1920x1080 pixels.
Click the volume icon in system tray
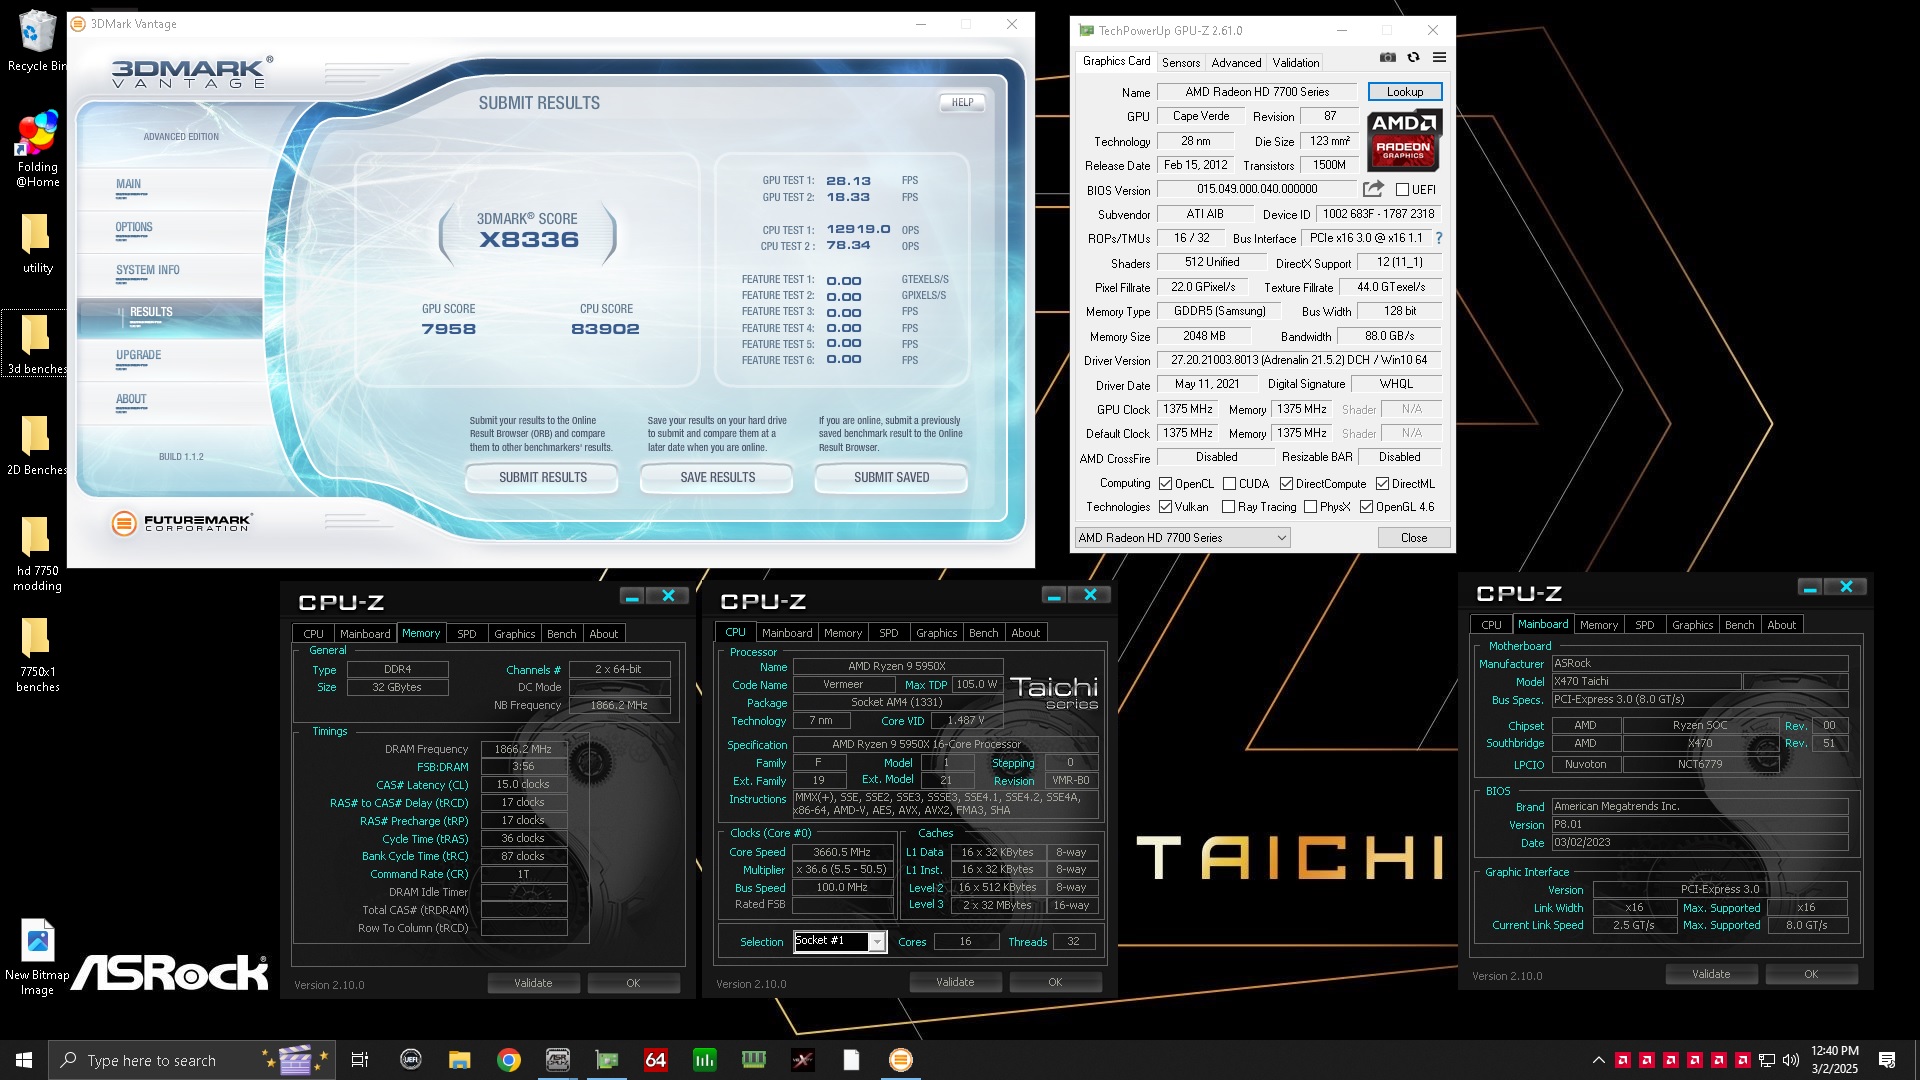coord(1790,1060)
